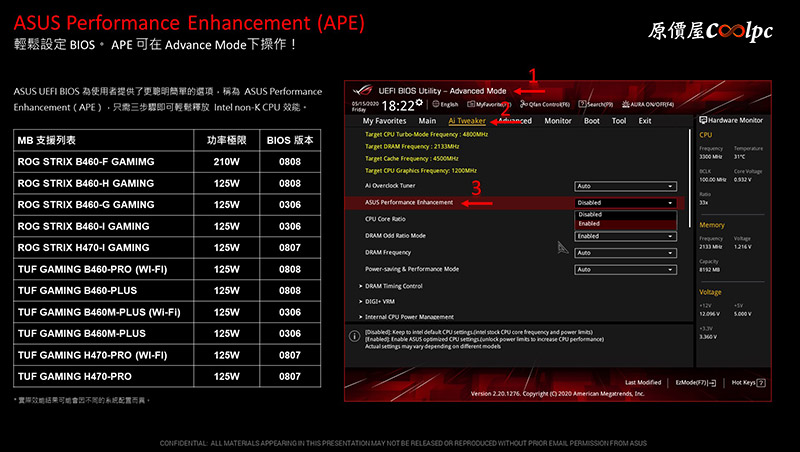Go to the Advanced tab
Screen dimensions: 800x452
[x=515, y=121]
